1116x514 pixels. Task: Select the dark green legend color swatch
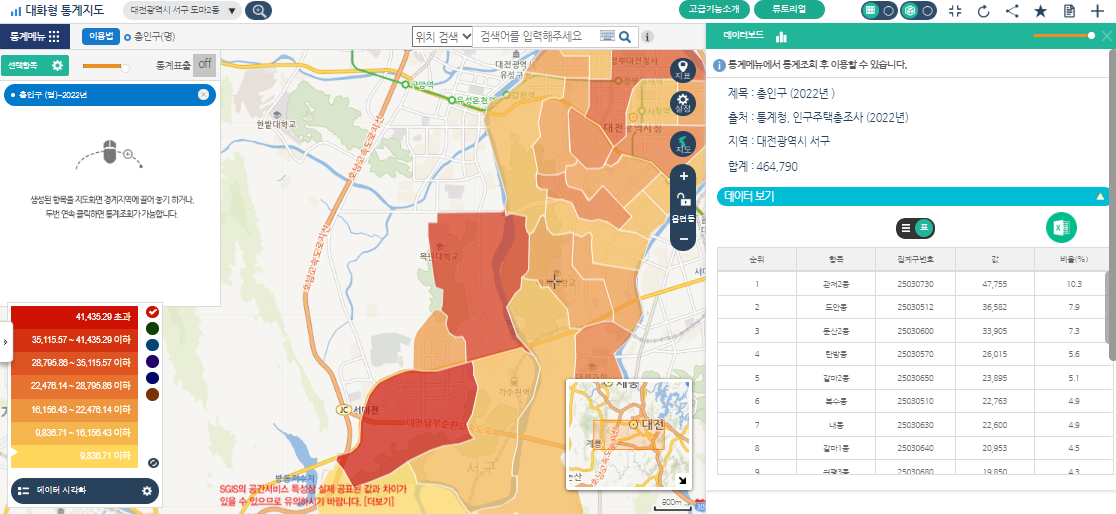[x=152, y=327]
